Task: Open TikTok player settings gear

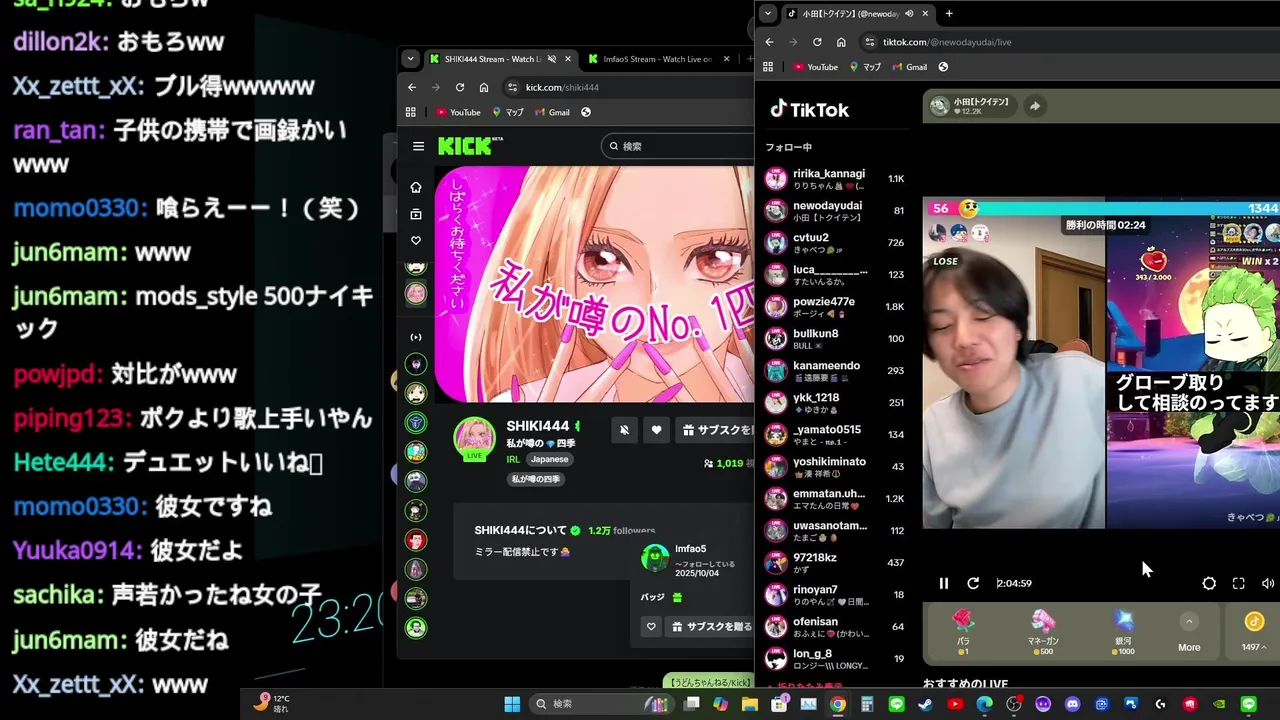Action: pos(1209,583)
